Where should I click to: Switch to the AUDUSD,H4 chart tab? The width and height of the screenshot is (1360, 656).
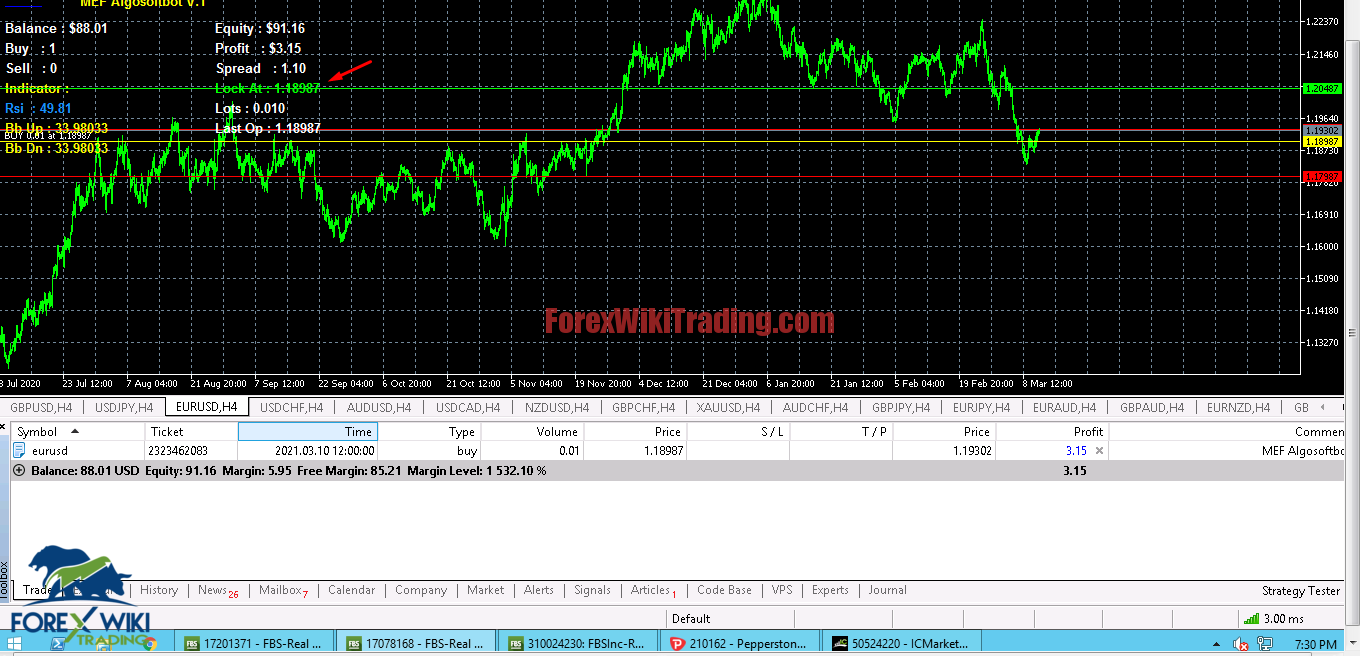378,408
